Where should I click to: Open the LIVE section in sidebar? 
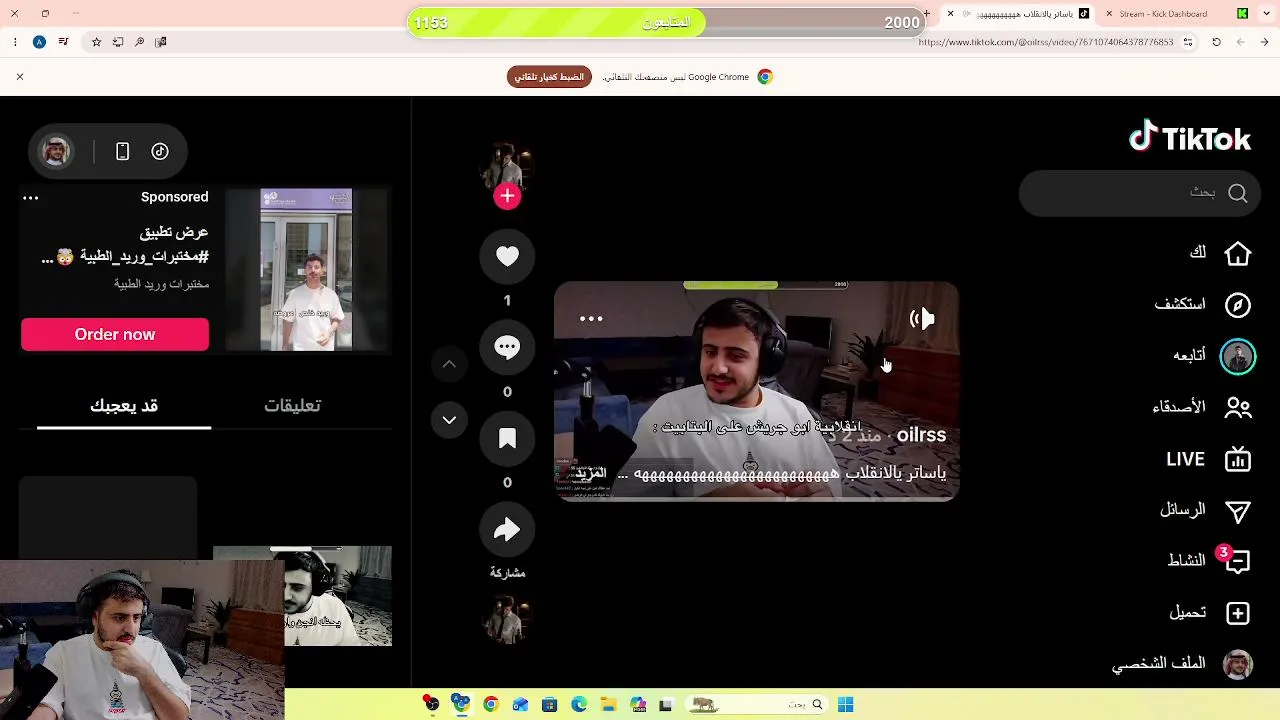coord(1208,459)
